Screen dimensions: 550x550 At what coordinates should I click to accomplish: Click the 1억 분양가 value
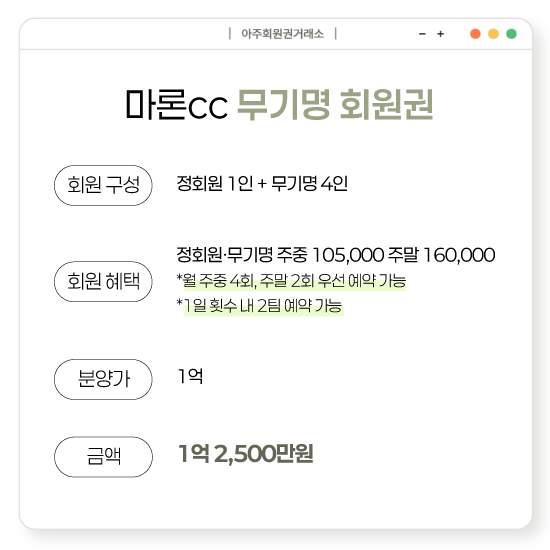click(190, 376)
